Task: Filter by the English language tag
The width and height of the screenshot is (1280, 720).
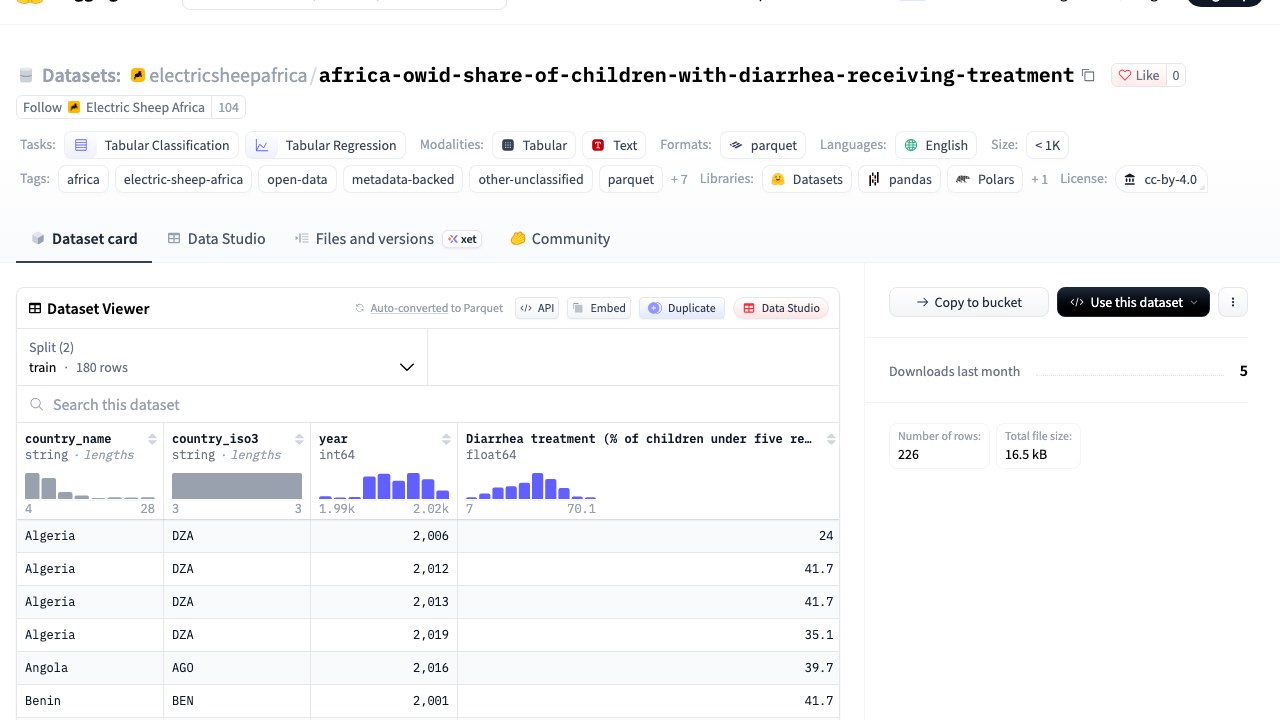Action: pyautogui.click(x=936, y=145)
